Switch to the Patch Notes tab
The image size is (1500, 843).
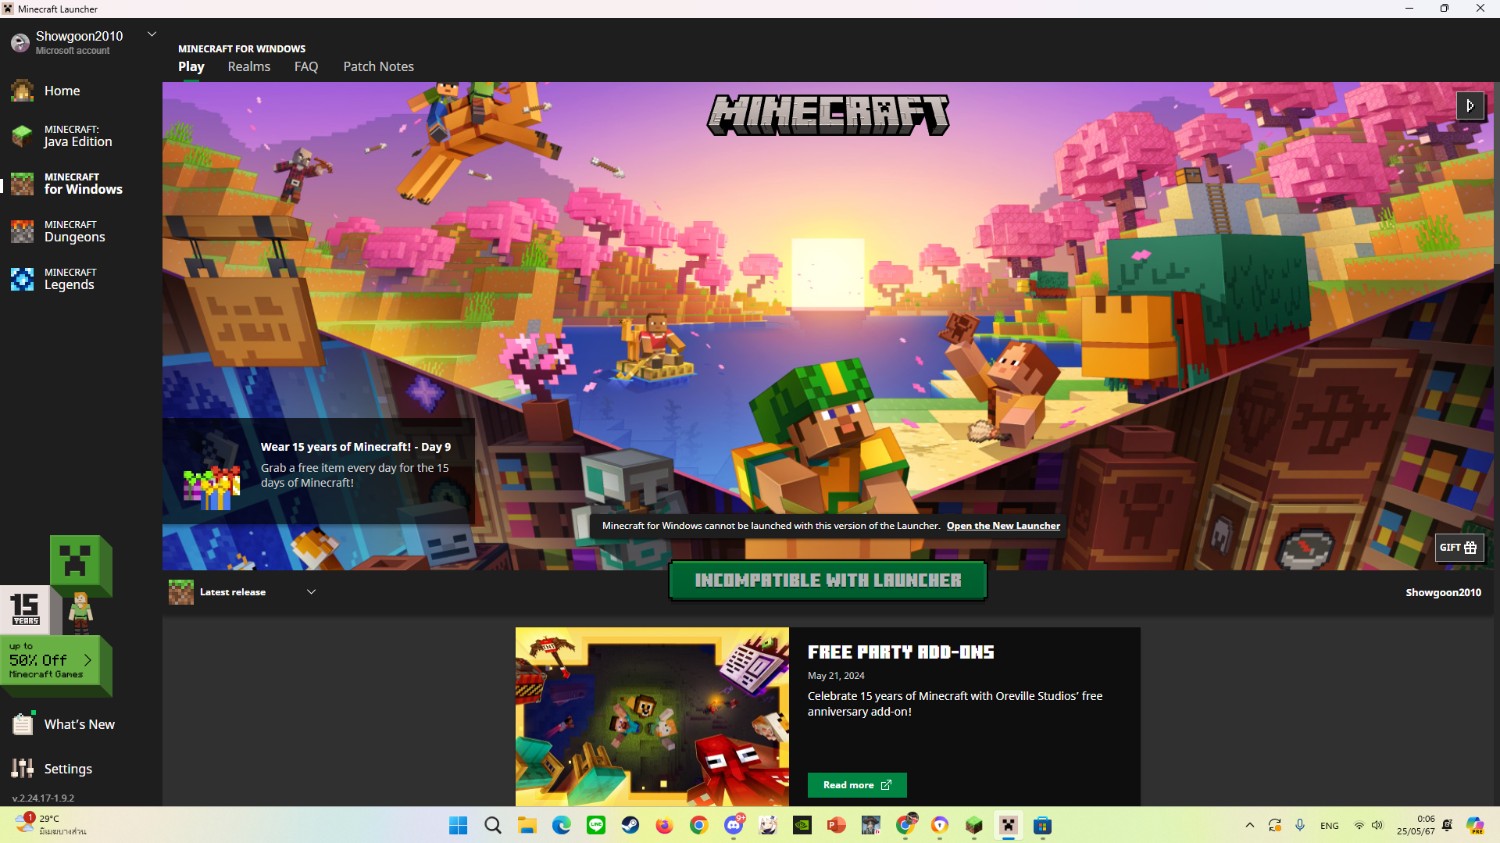click(x=378, y=67)
